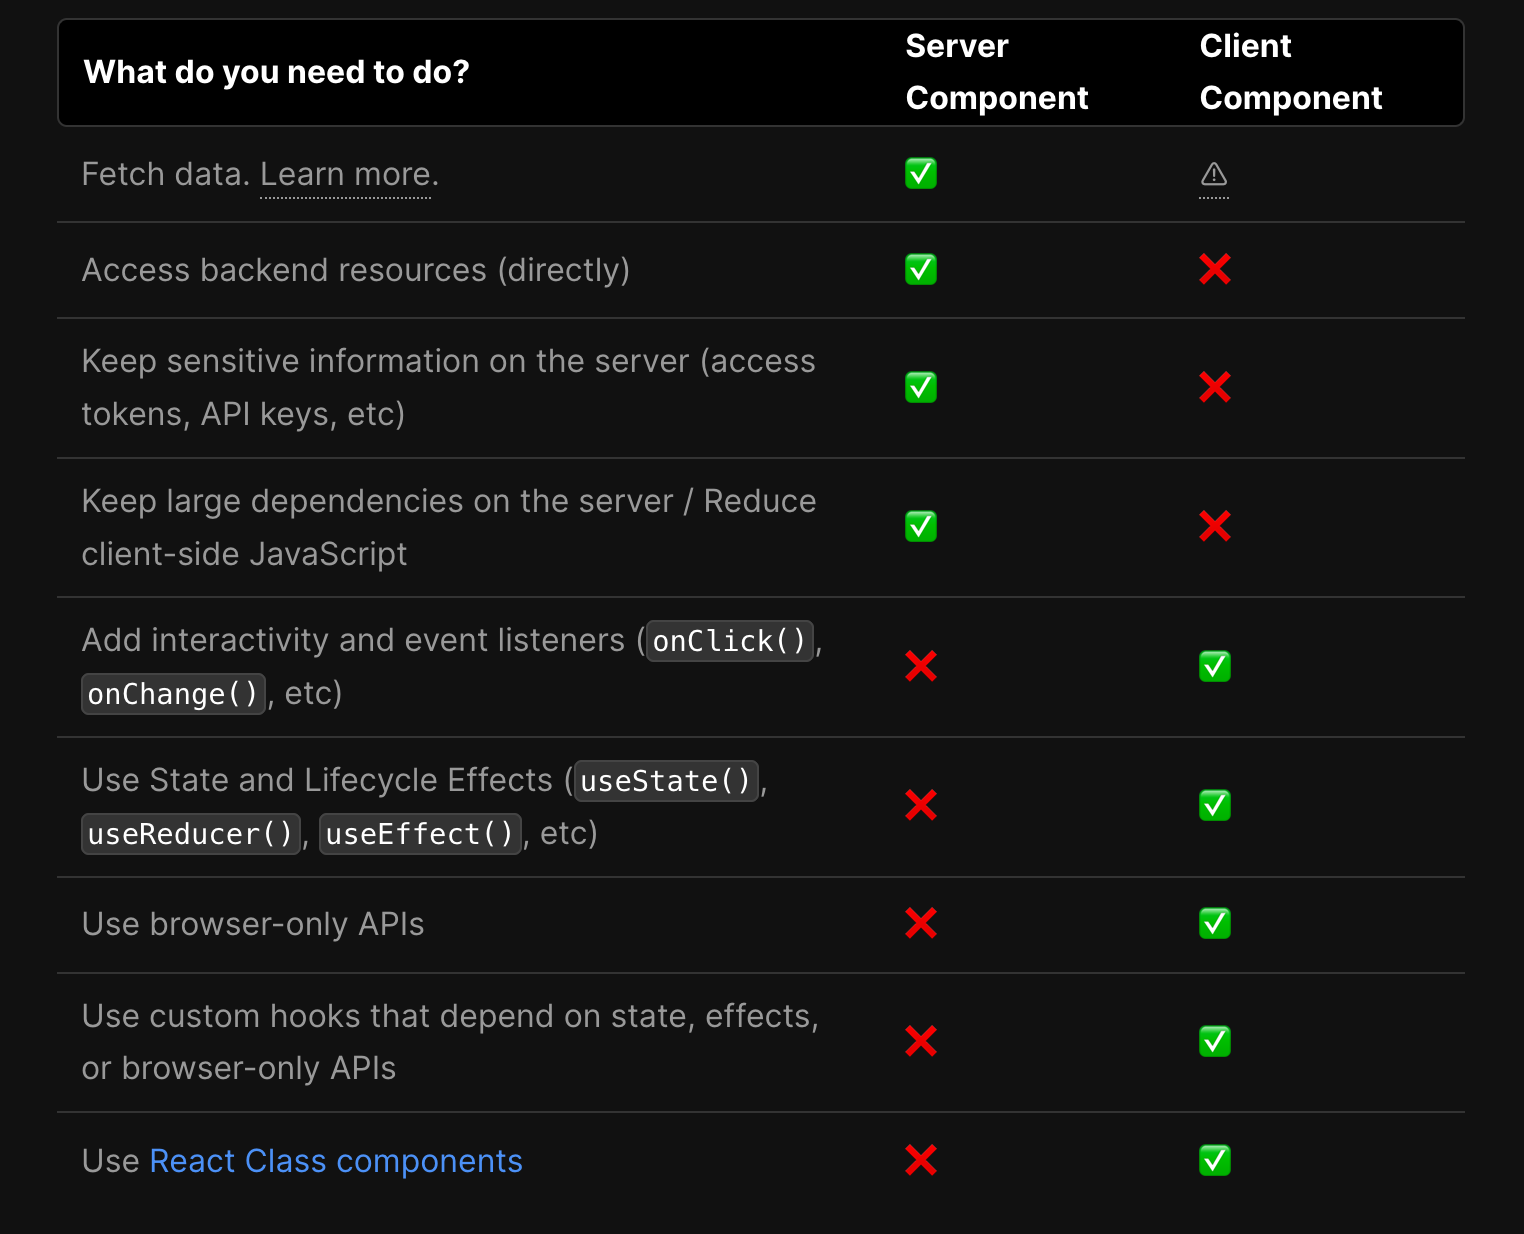Viewport: 1524px width, 1234px height.
Task: Click red cross for Access backend resources
Action: (1215, 269)
